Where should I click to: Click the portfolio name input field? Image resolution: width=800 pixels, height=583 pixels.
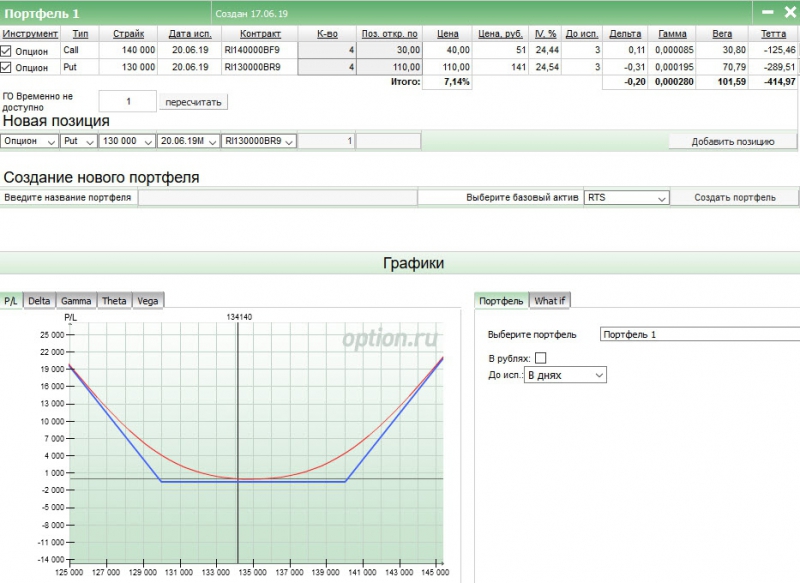[x=276, y=198]
